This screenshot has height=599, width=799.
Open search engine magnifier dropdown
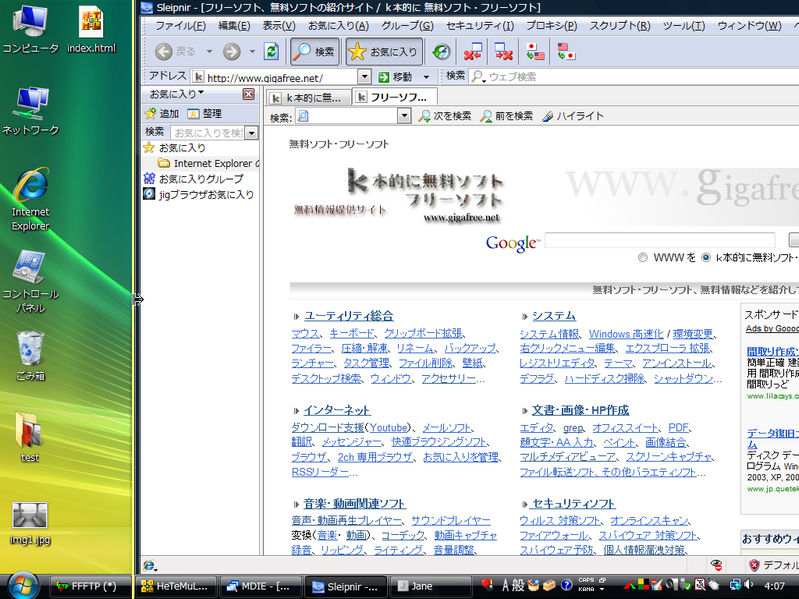[x=477, y=77]
